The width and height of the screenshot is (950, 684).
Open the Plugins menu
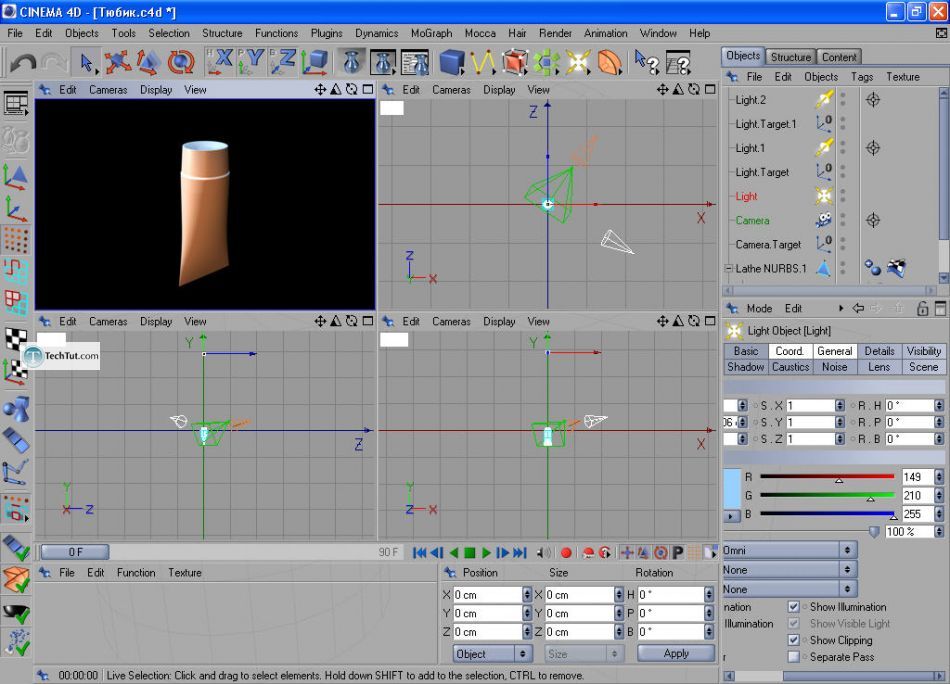point(327,33)
